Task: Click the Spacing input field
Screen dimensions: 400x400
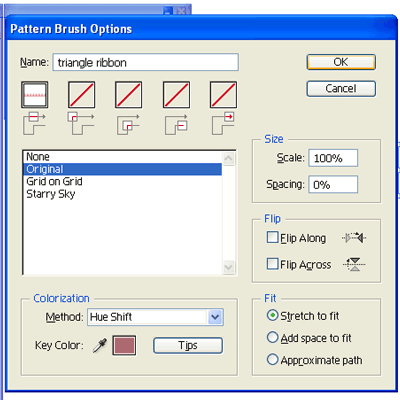Action: point(333,185)
